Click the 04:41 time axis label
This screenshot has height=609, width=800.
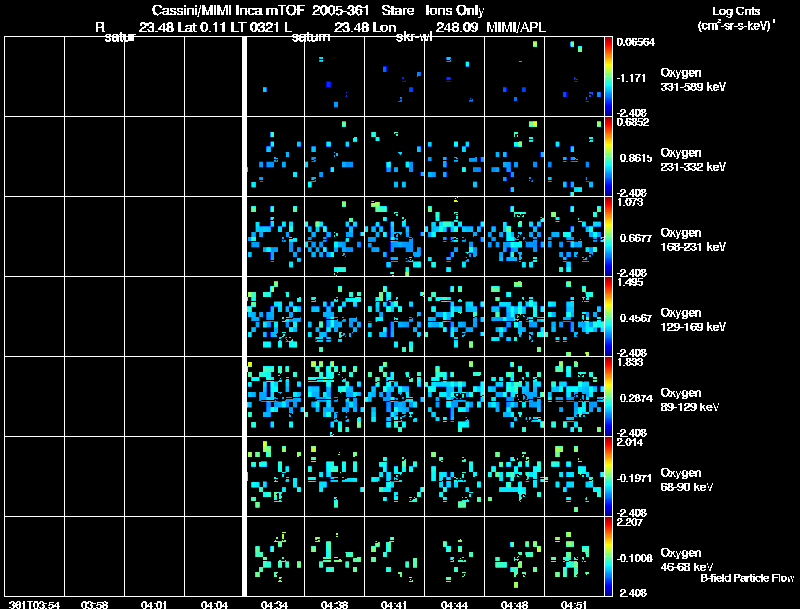pyautogui.click(x=394, y=605)
